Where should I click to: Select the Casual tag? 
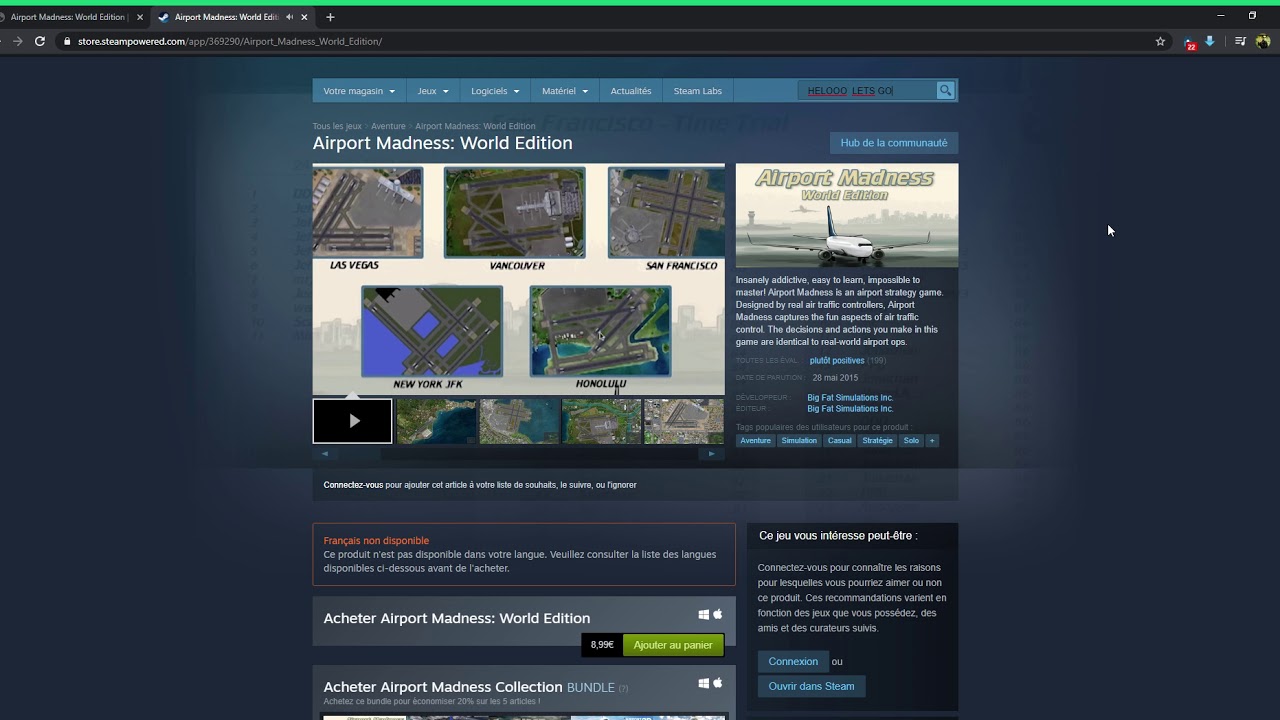pyautogui.click(x=840, y=441)
